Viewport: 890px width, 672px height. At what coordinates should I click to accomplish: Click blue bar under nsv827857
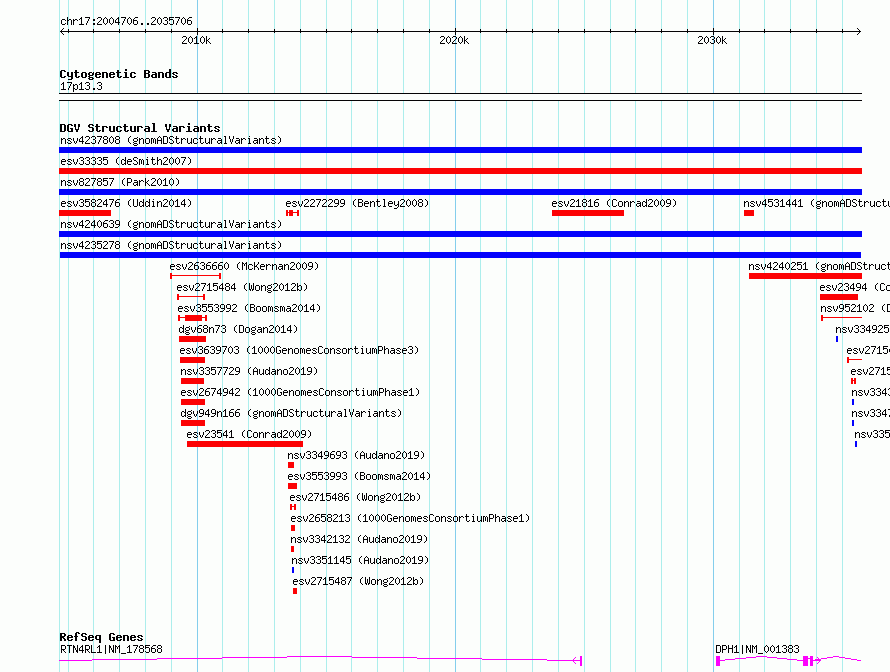coord(460,192)
